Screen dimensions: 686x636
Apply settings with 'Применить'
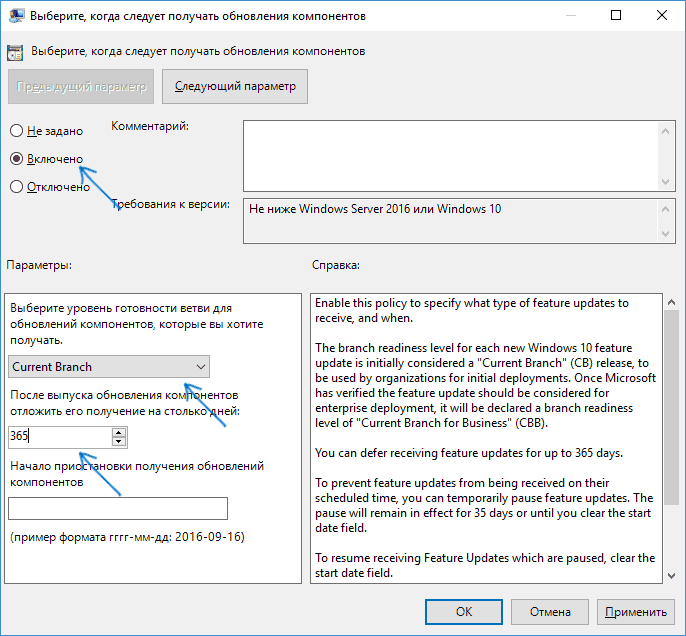click(x=636, y=612)
